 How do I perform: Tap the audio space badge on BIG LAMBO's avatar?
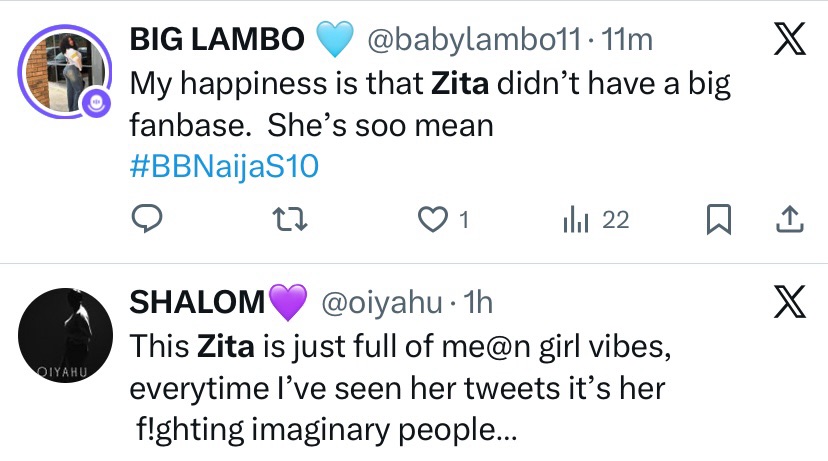[x=95, y=101]
